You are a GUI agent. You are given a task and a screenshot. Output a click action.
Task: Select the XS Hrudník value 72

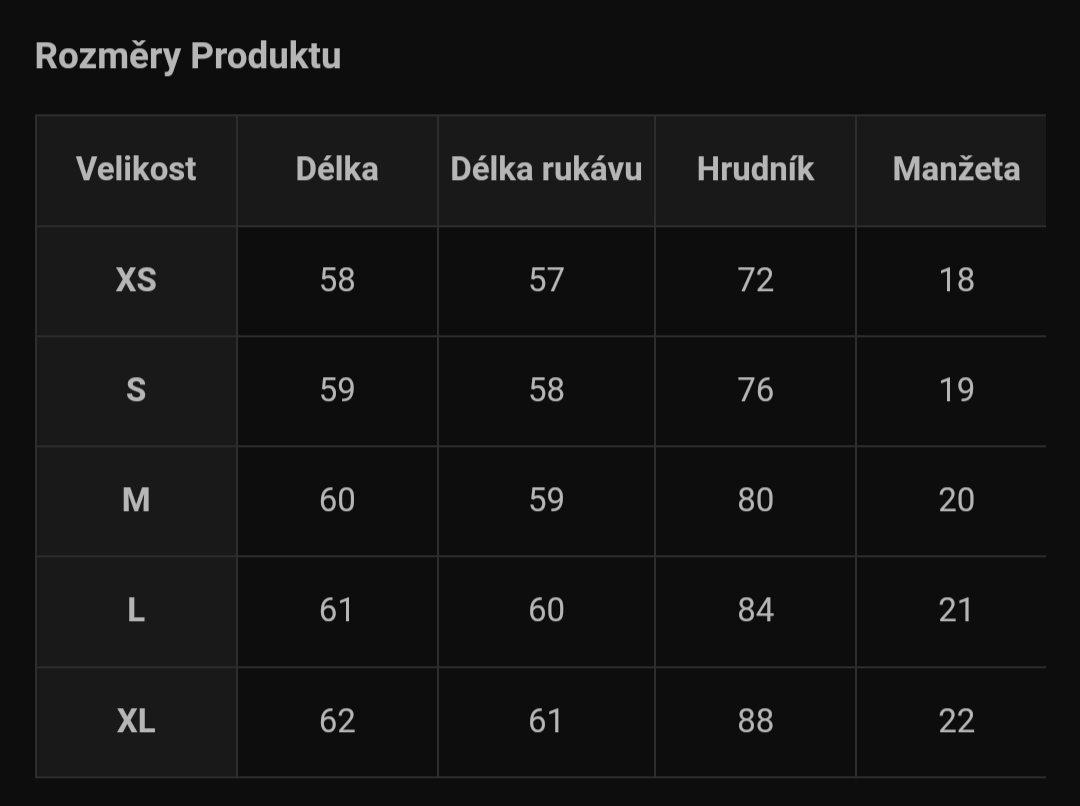(756, 280)
